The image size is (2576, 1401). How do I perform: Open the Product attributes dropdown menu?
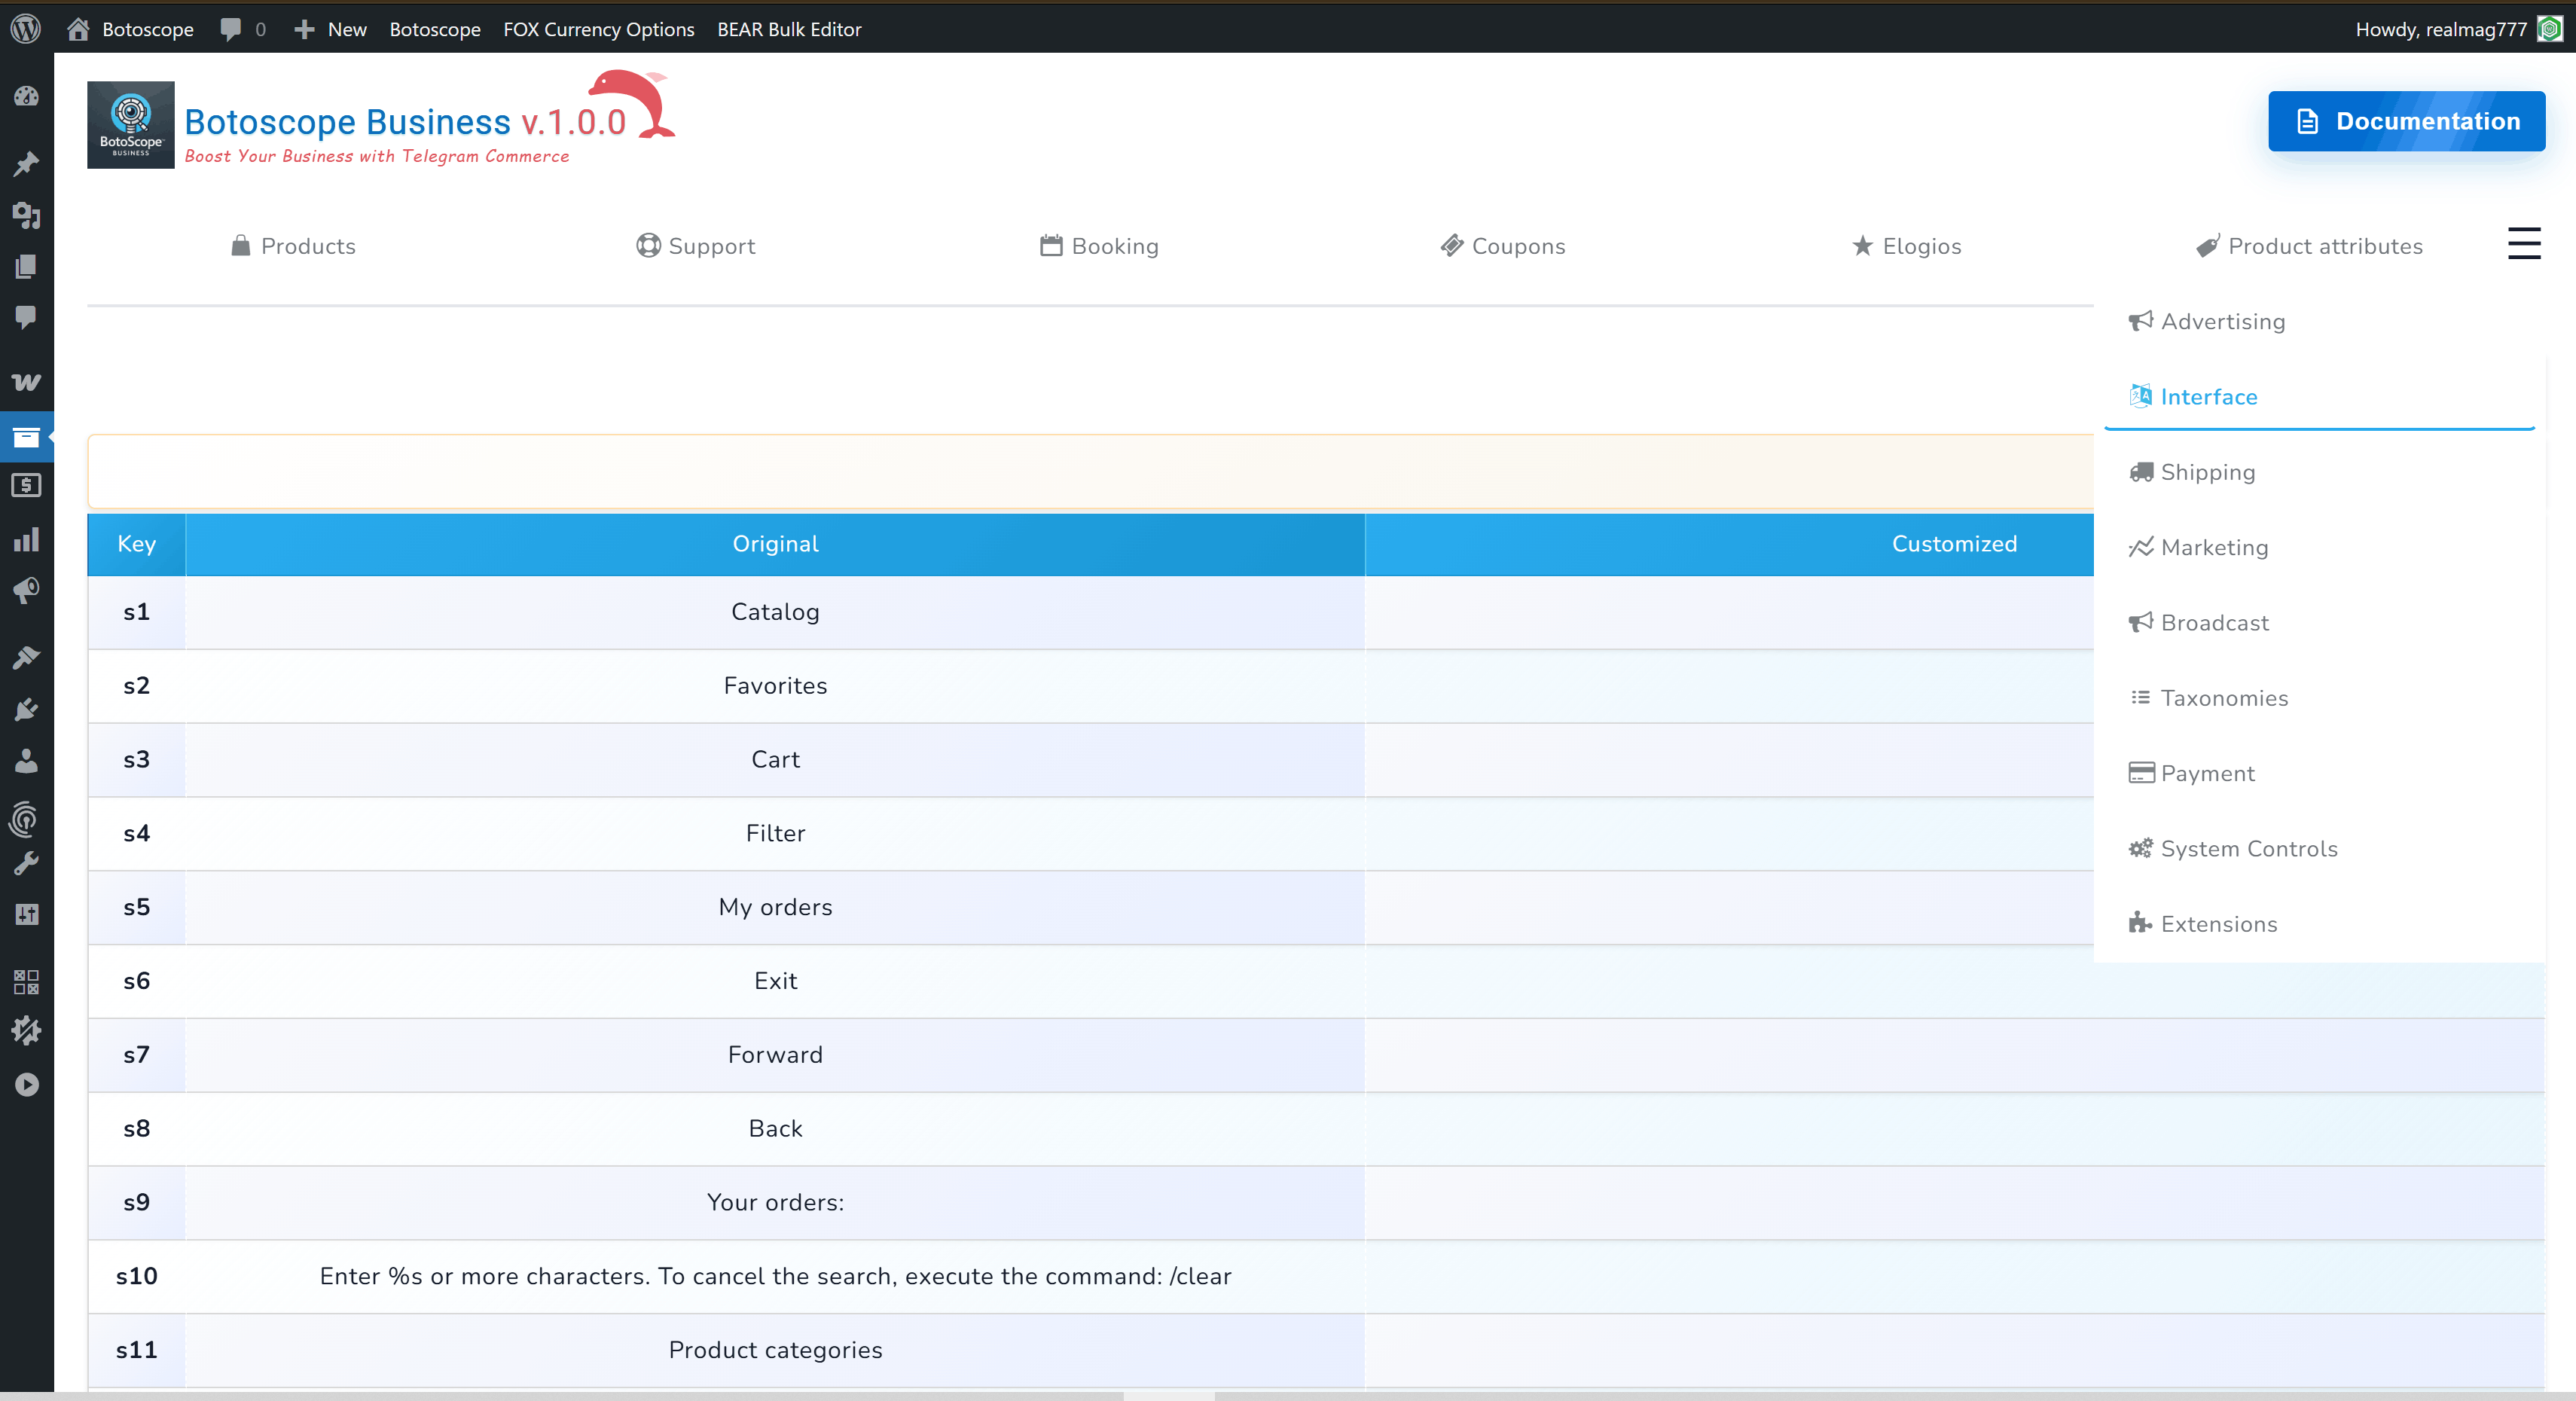click(2310, 246)
